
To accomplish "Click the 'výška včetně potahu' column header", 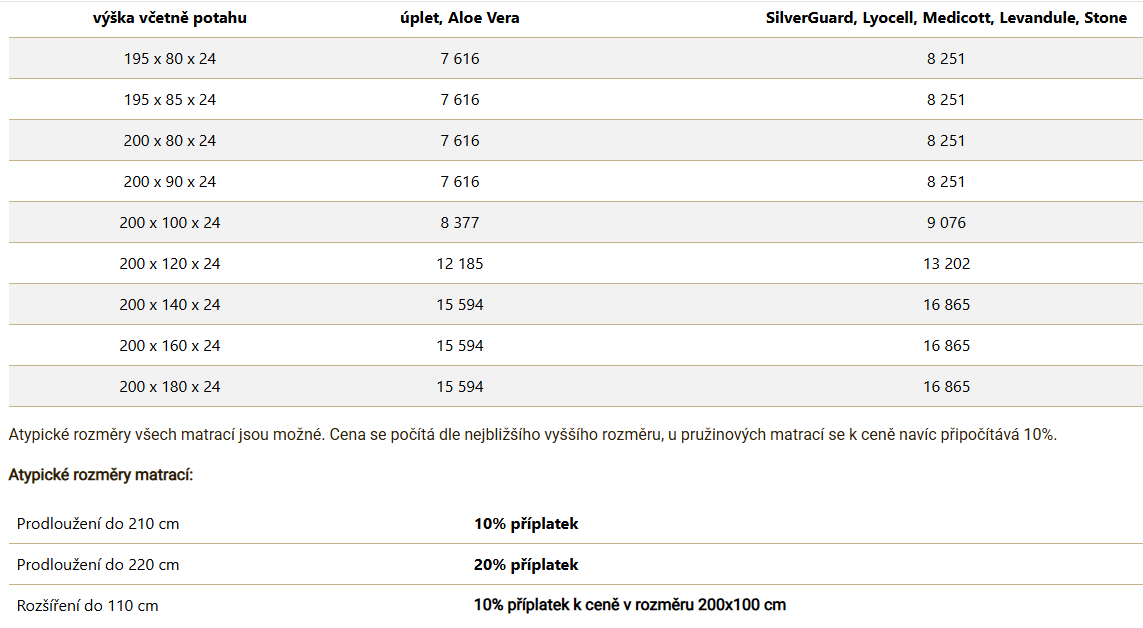I will pyautogui.click(x=170, y=18).
